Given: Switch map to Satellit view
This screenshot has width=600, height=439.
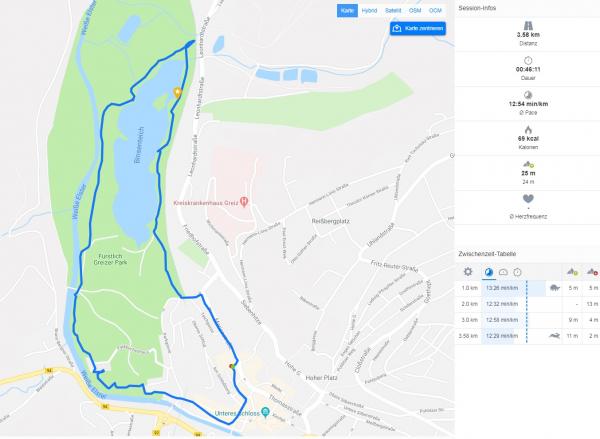Looking at the screenshot, I should pos(393,11).
